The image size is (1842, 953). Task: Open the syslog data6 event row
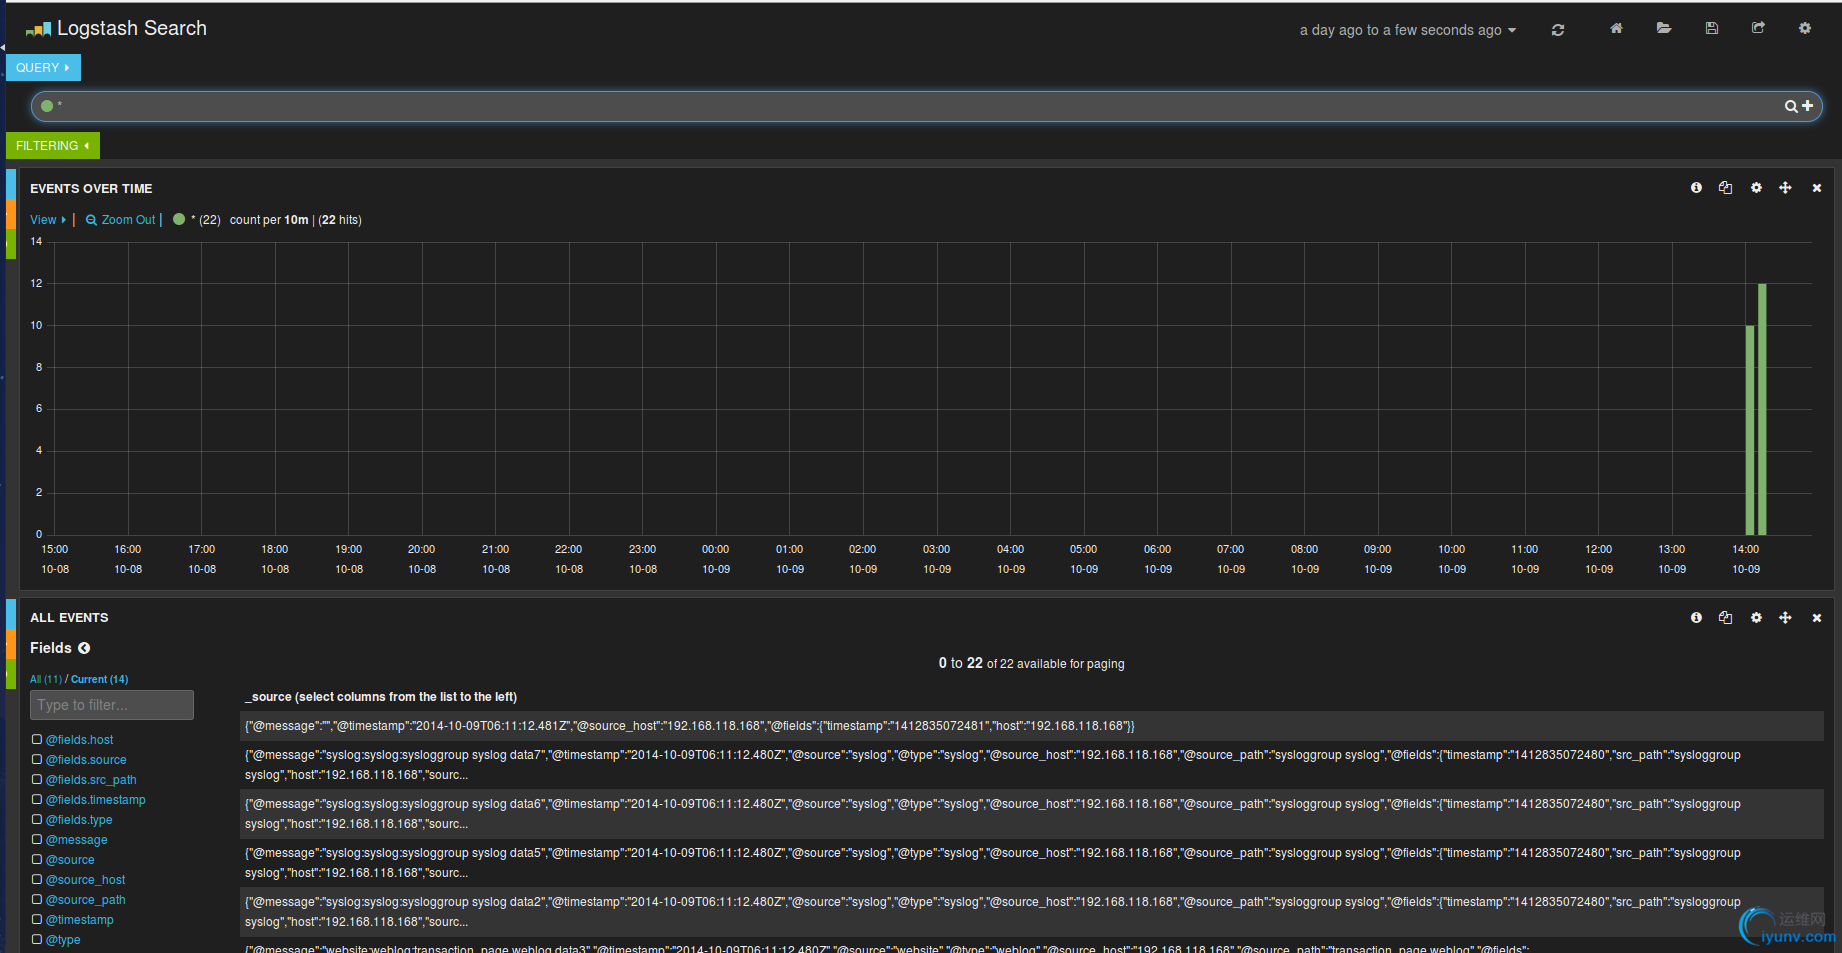[1032, 814]
